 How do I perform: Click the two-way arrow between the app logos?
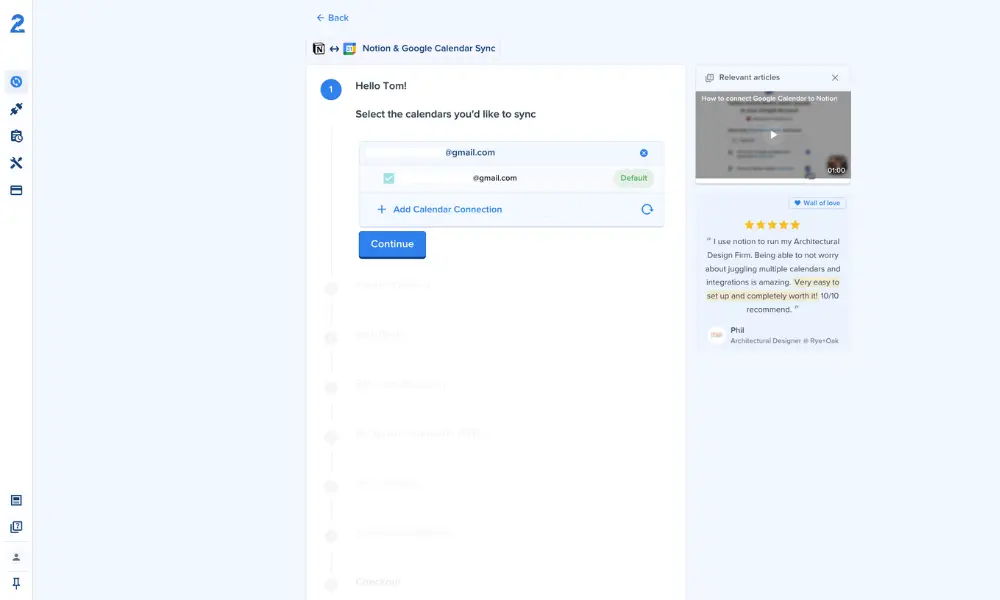pyautogui.click(x=334, y=48)
